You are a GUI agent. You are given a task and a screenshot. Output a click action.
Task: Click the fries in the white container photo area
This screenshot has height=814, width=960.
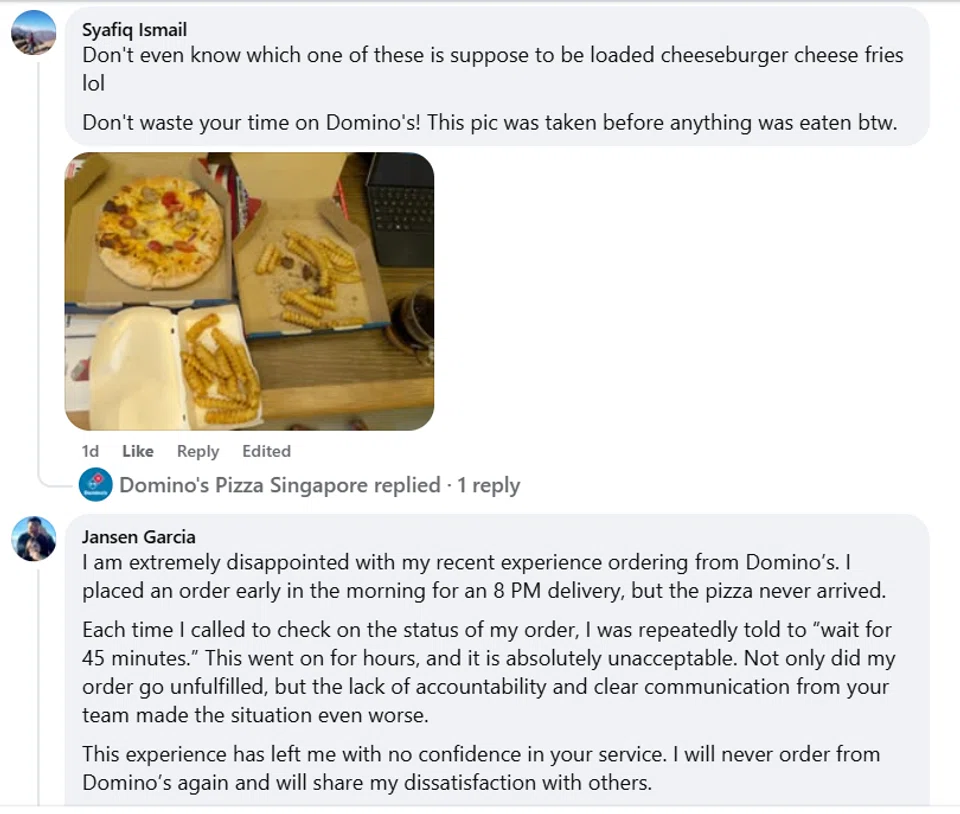coord(222,368)
